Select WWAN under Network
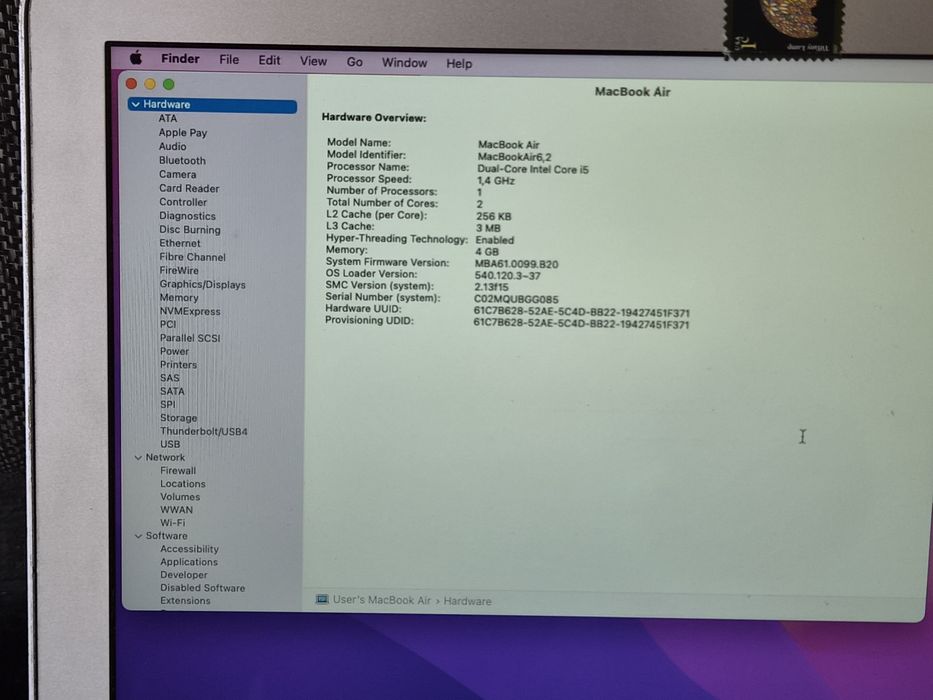The image size is (933, 700). pyautogui.click(x=177, y=510)
